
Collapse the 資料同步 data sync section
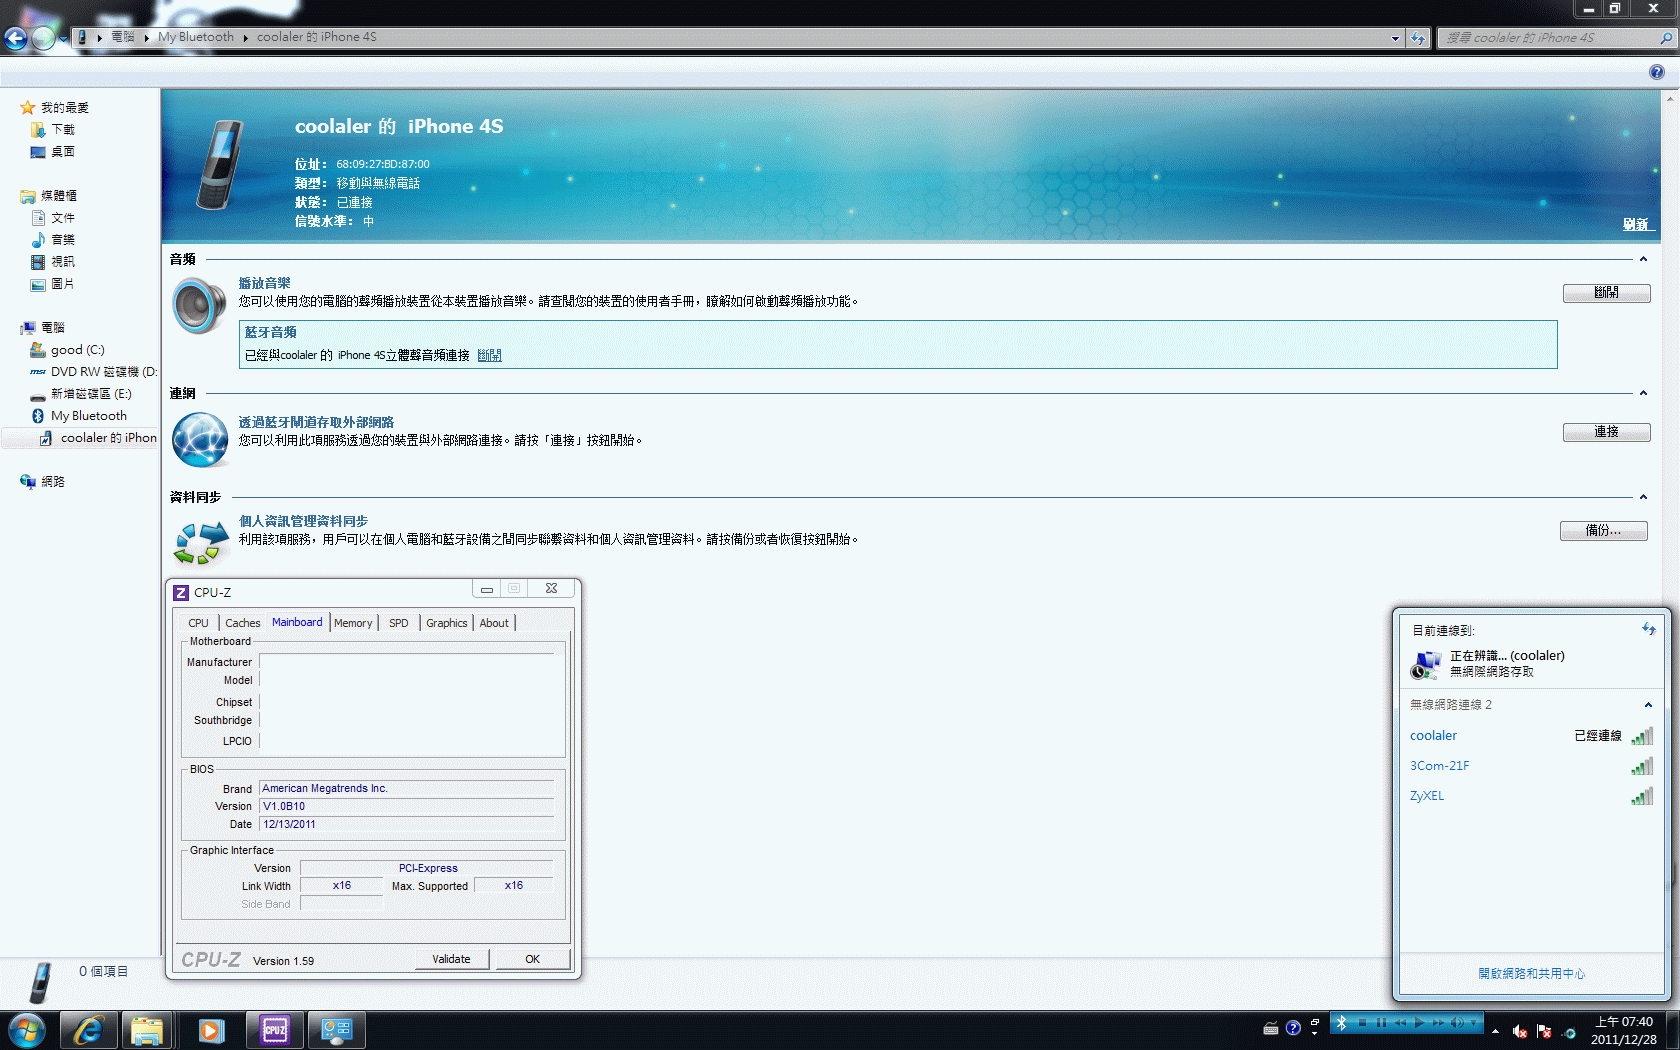1643,497
